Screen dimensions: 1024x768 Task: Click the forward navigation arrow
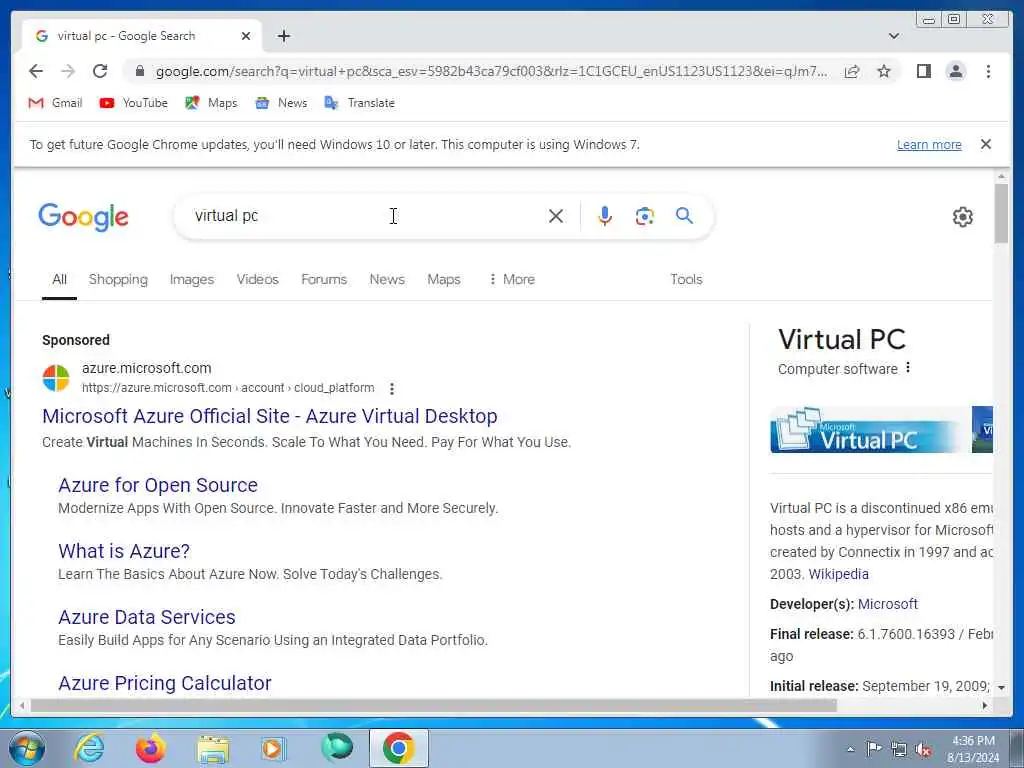[x=68, y=71]
